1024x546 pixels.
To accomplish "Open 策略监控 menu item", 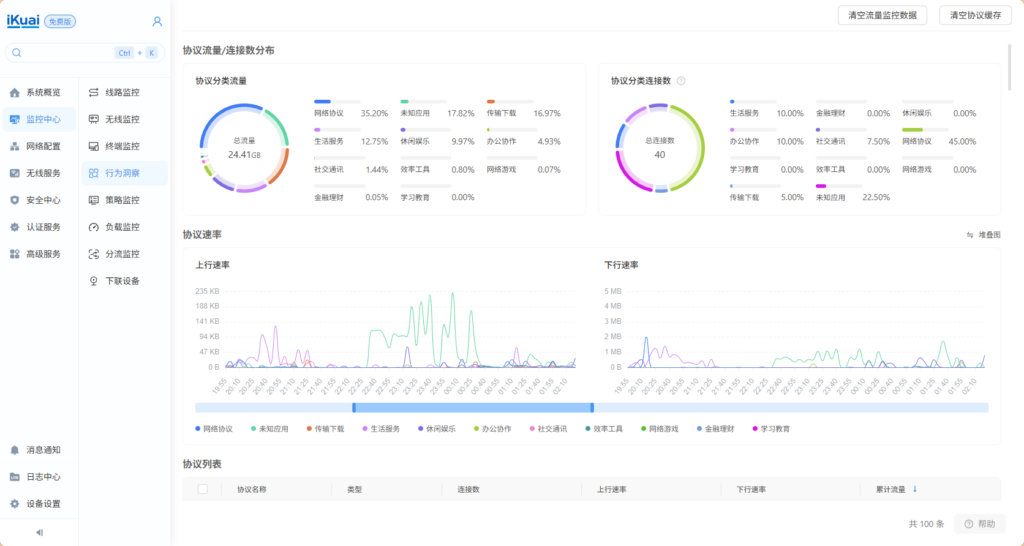I will (124, 201).
